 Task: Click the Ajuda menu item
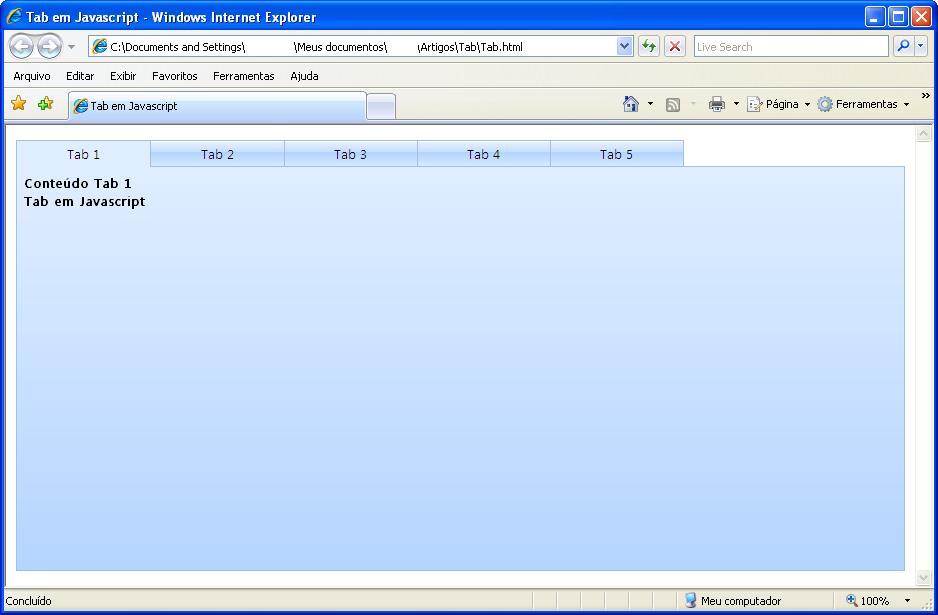tap(304, 76)
